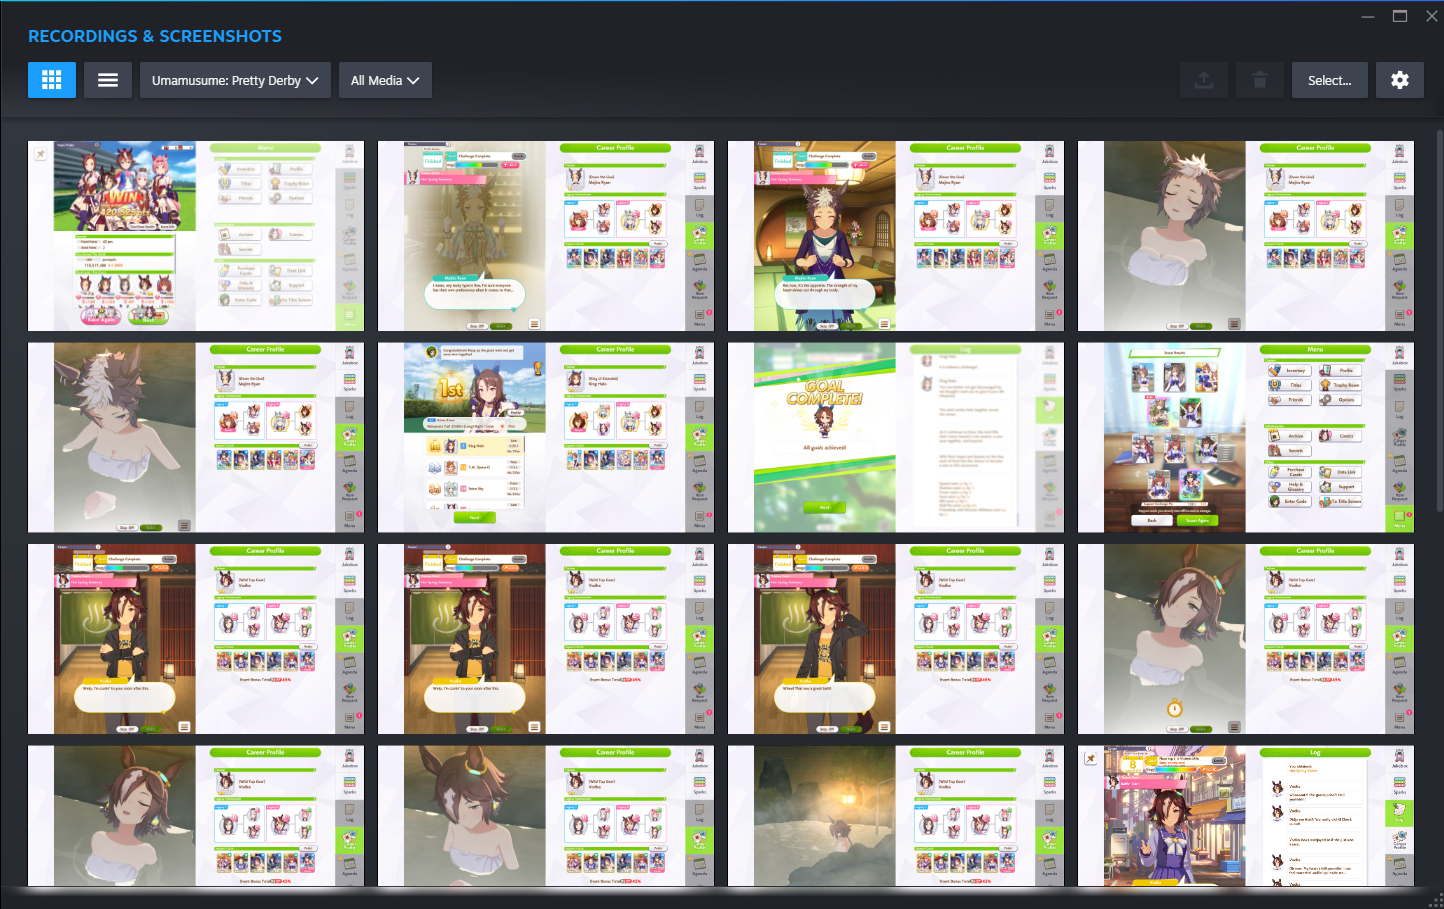Click the Select... button

pos(1330,80)
